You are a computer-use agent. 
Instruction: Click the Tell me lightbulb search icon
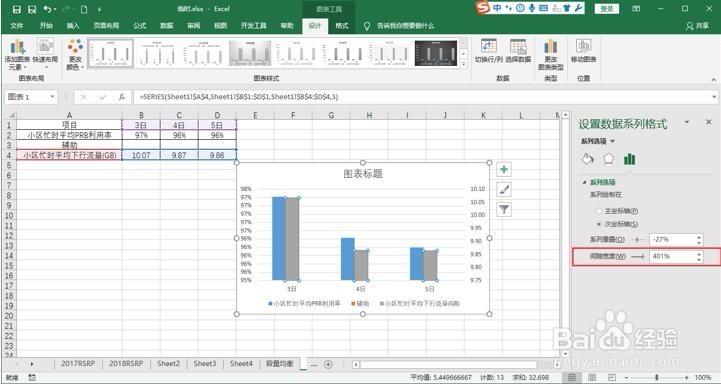366,26
